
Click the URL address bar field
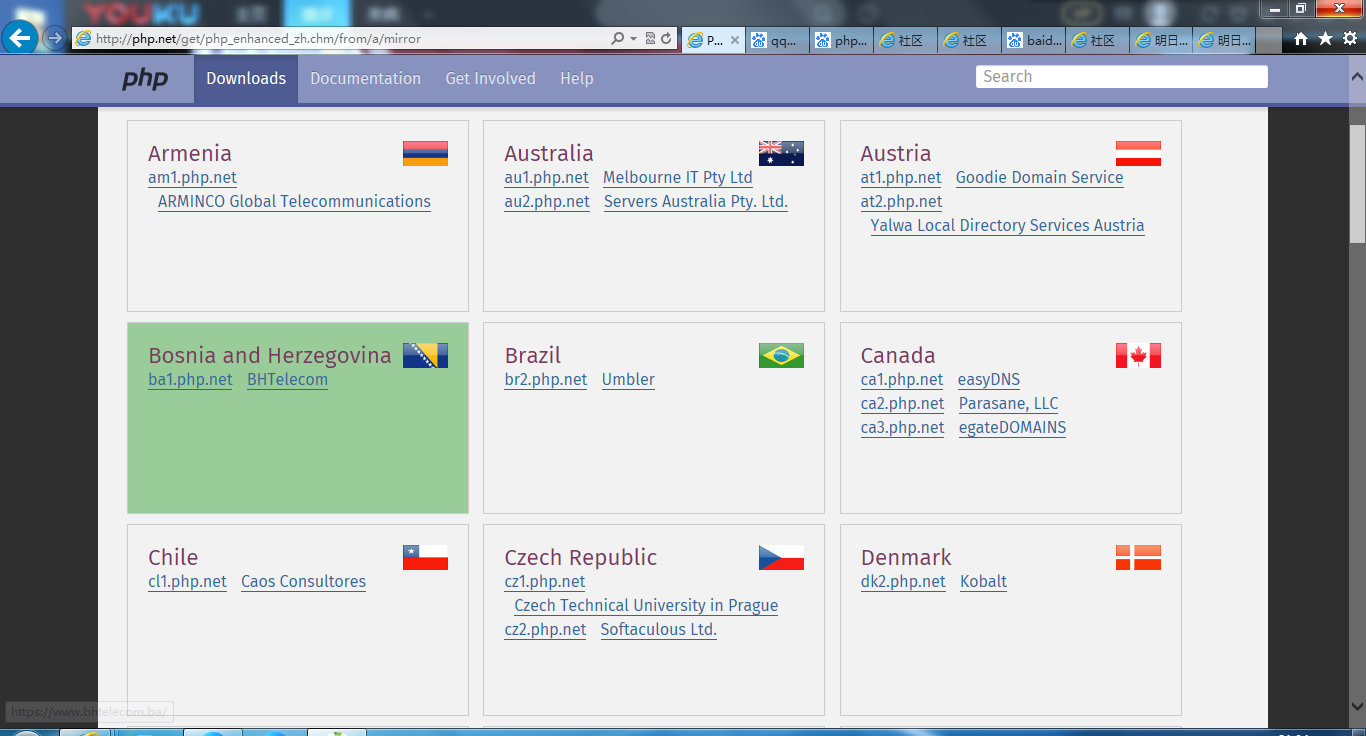pyautogui.click(x=340, y=39)
